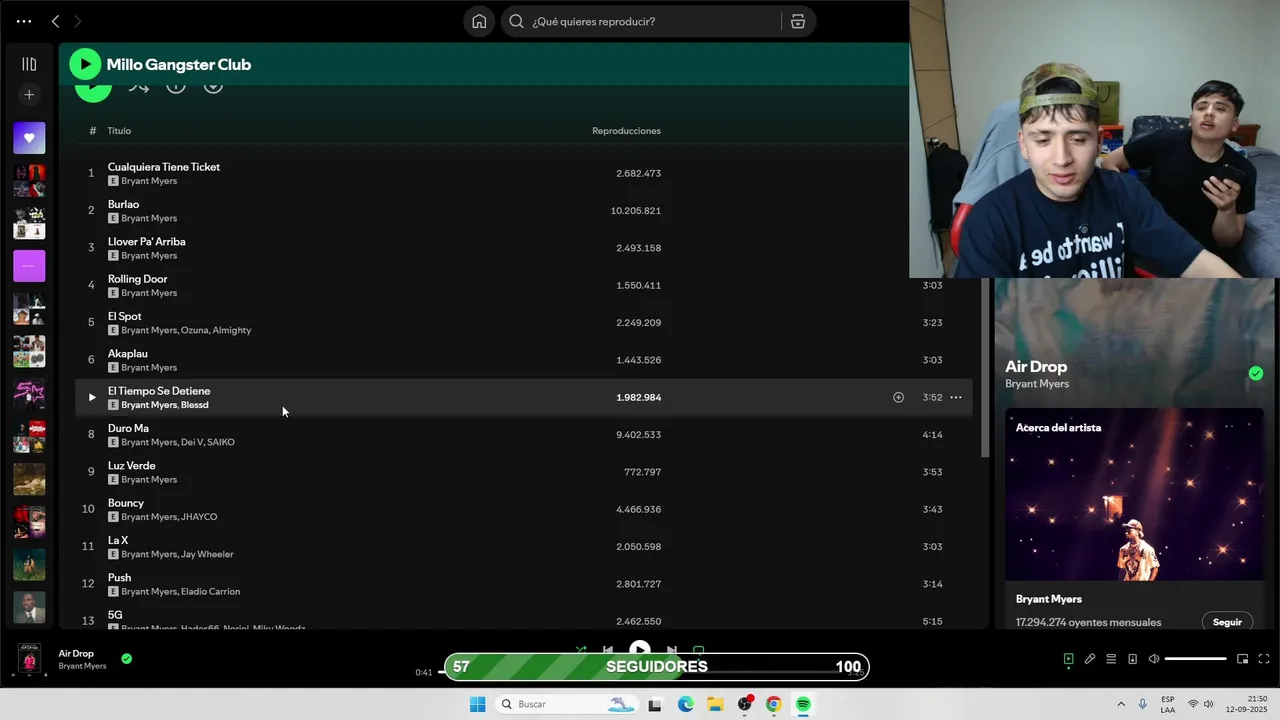Select track Llover Pa' Arriba

(x=147, y=241)
